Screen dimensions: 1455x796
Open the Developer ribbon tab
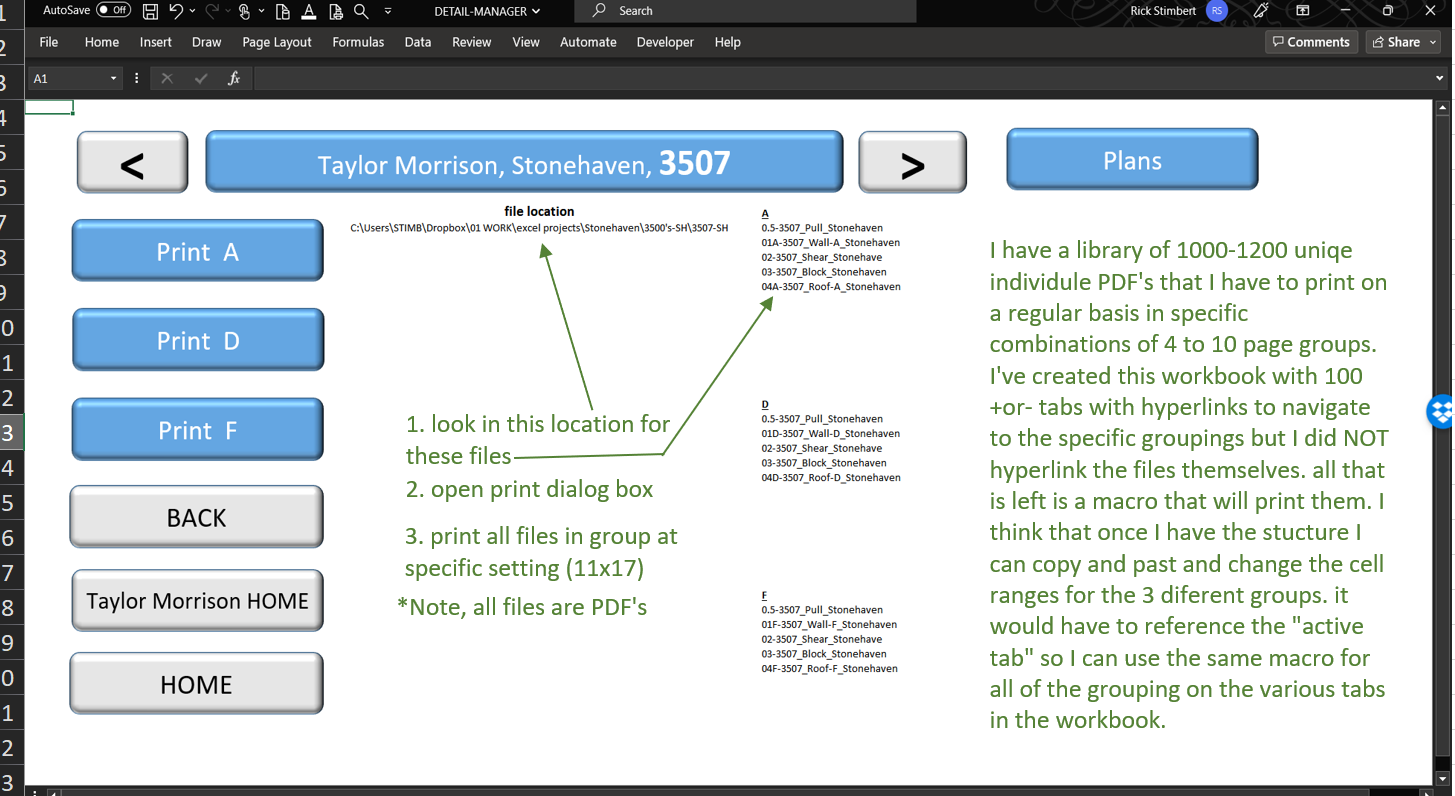point(665,42)
